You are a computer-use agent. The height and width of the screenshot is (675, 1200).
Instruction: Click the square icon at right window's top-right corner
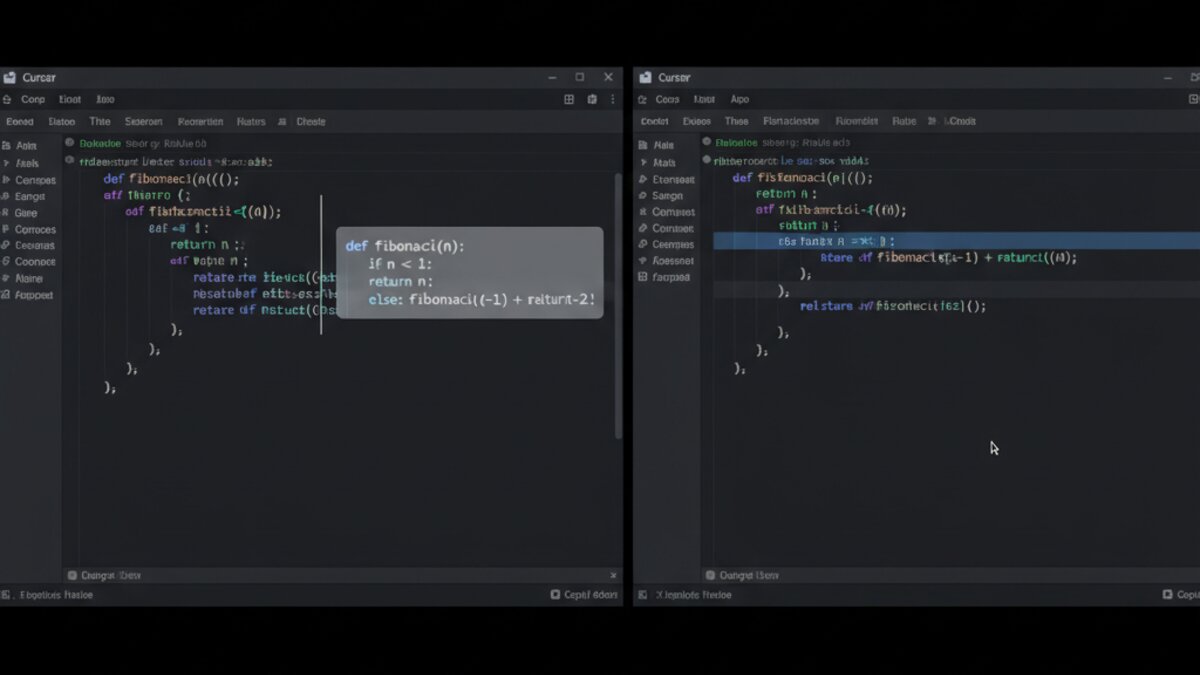tap(1193, 99)
